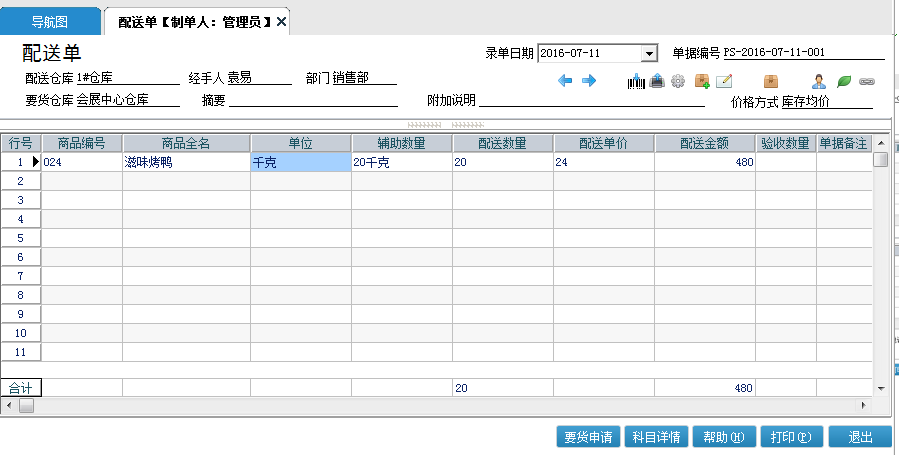Select row 1 配送单价 cell showing 24

(604, 162)
